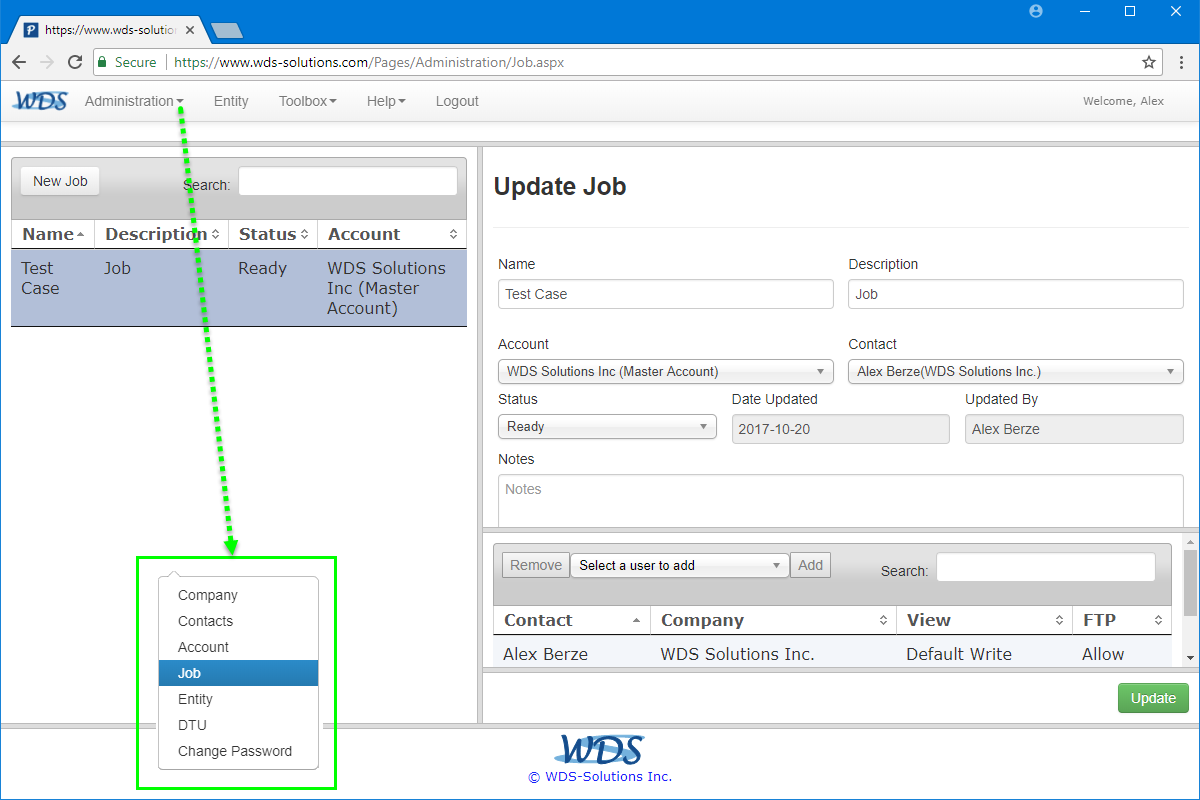Select Contacts from Administration menu
The width and height of the screenshot is (1200, 800).
(238, 621)
